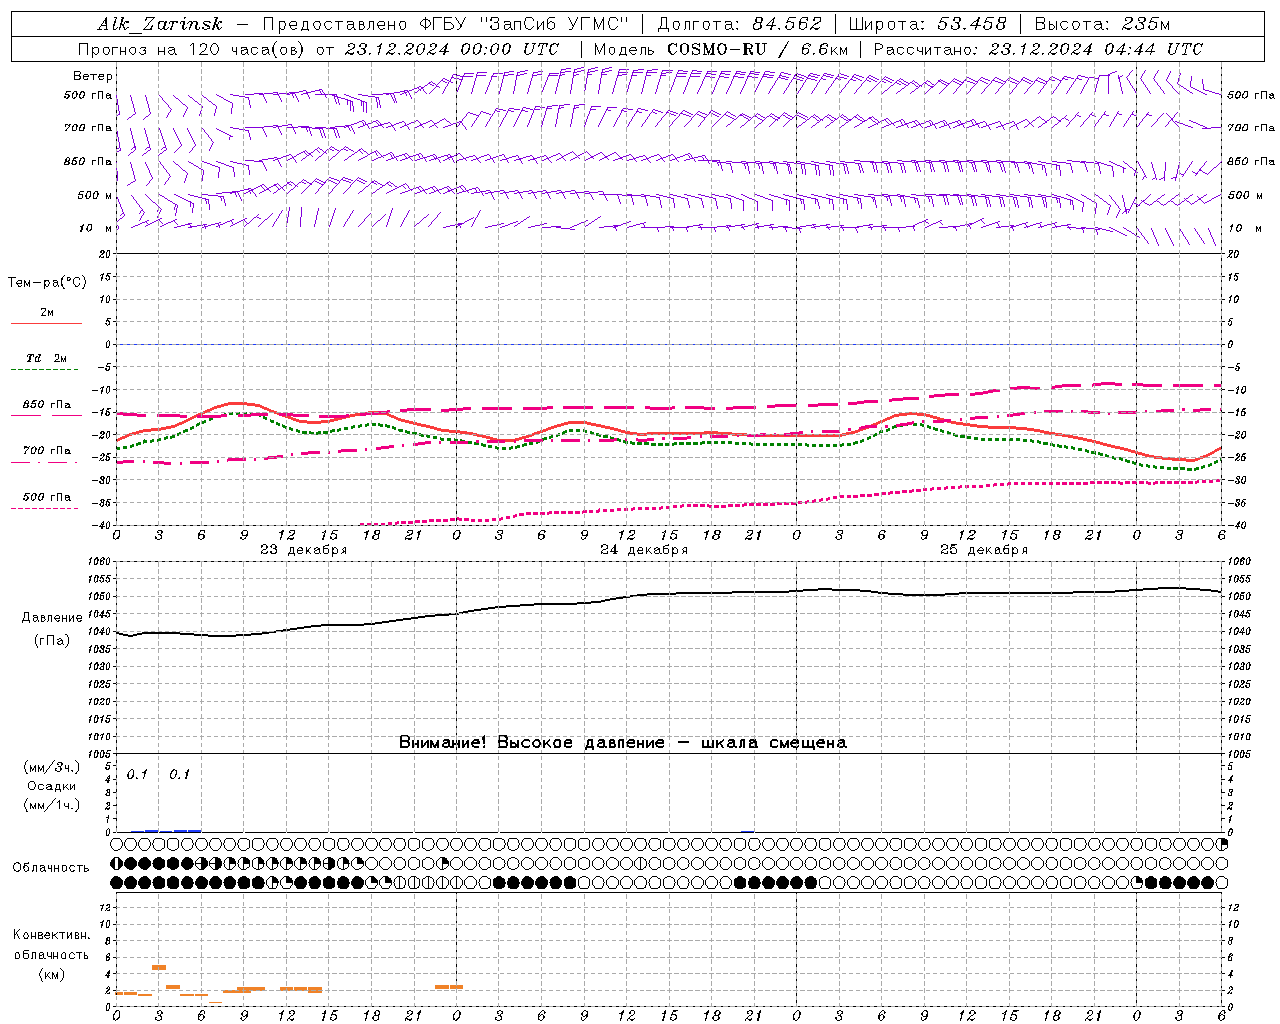The image size is (1280, 1024).
Task: Click the 23 декабря date label
Action: coord(304,550)
